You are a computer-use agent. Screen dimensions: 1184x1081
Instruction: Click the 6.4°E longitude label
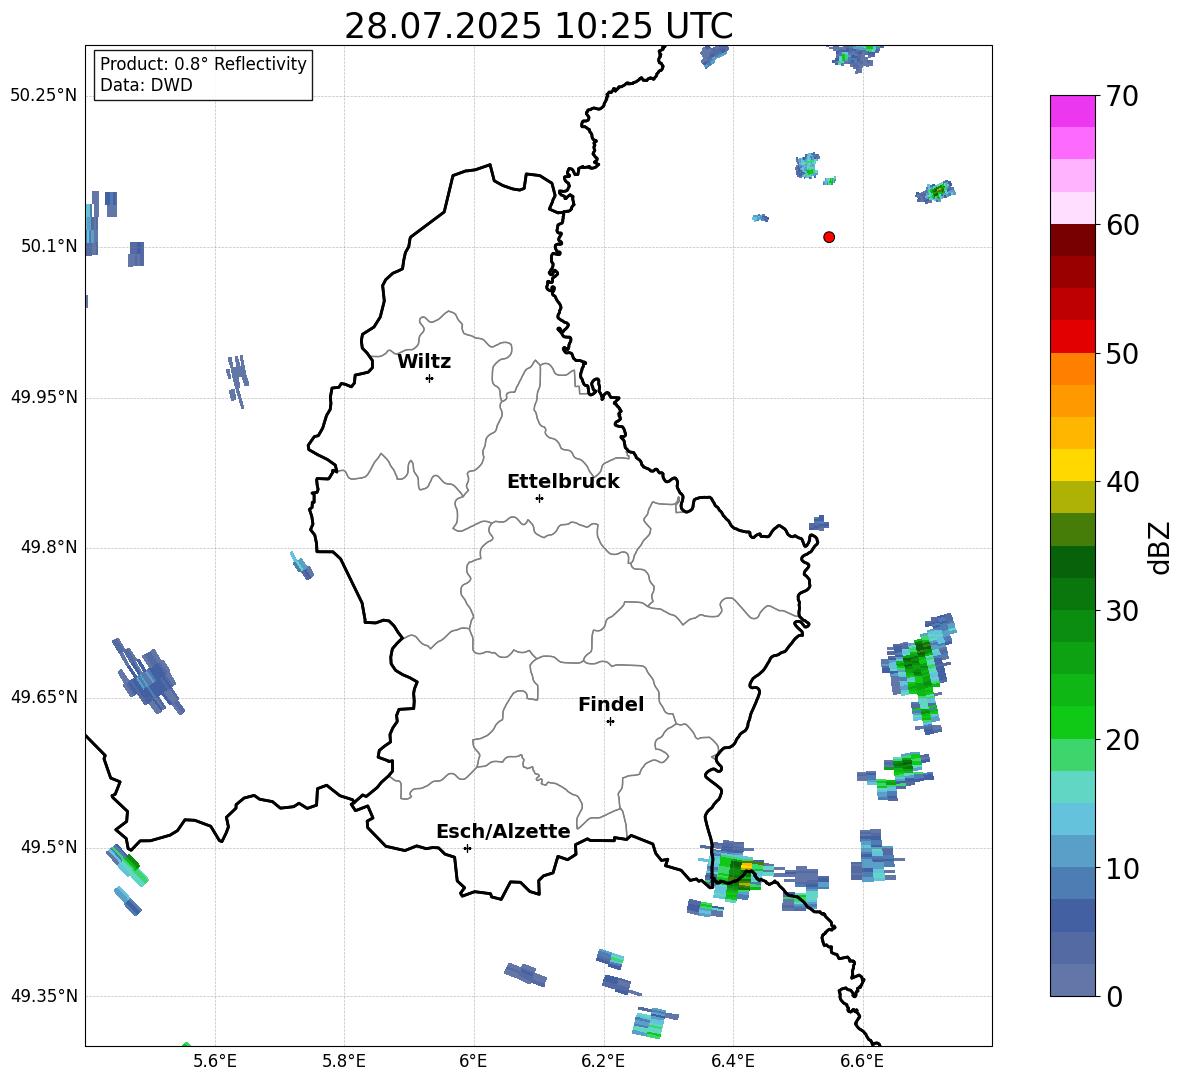click(732, 1061)
